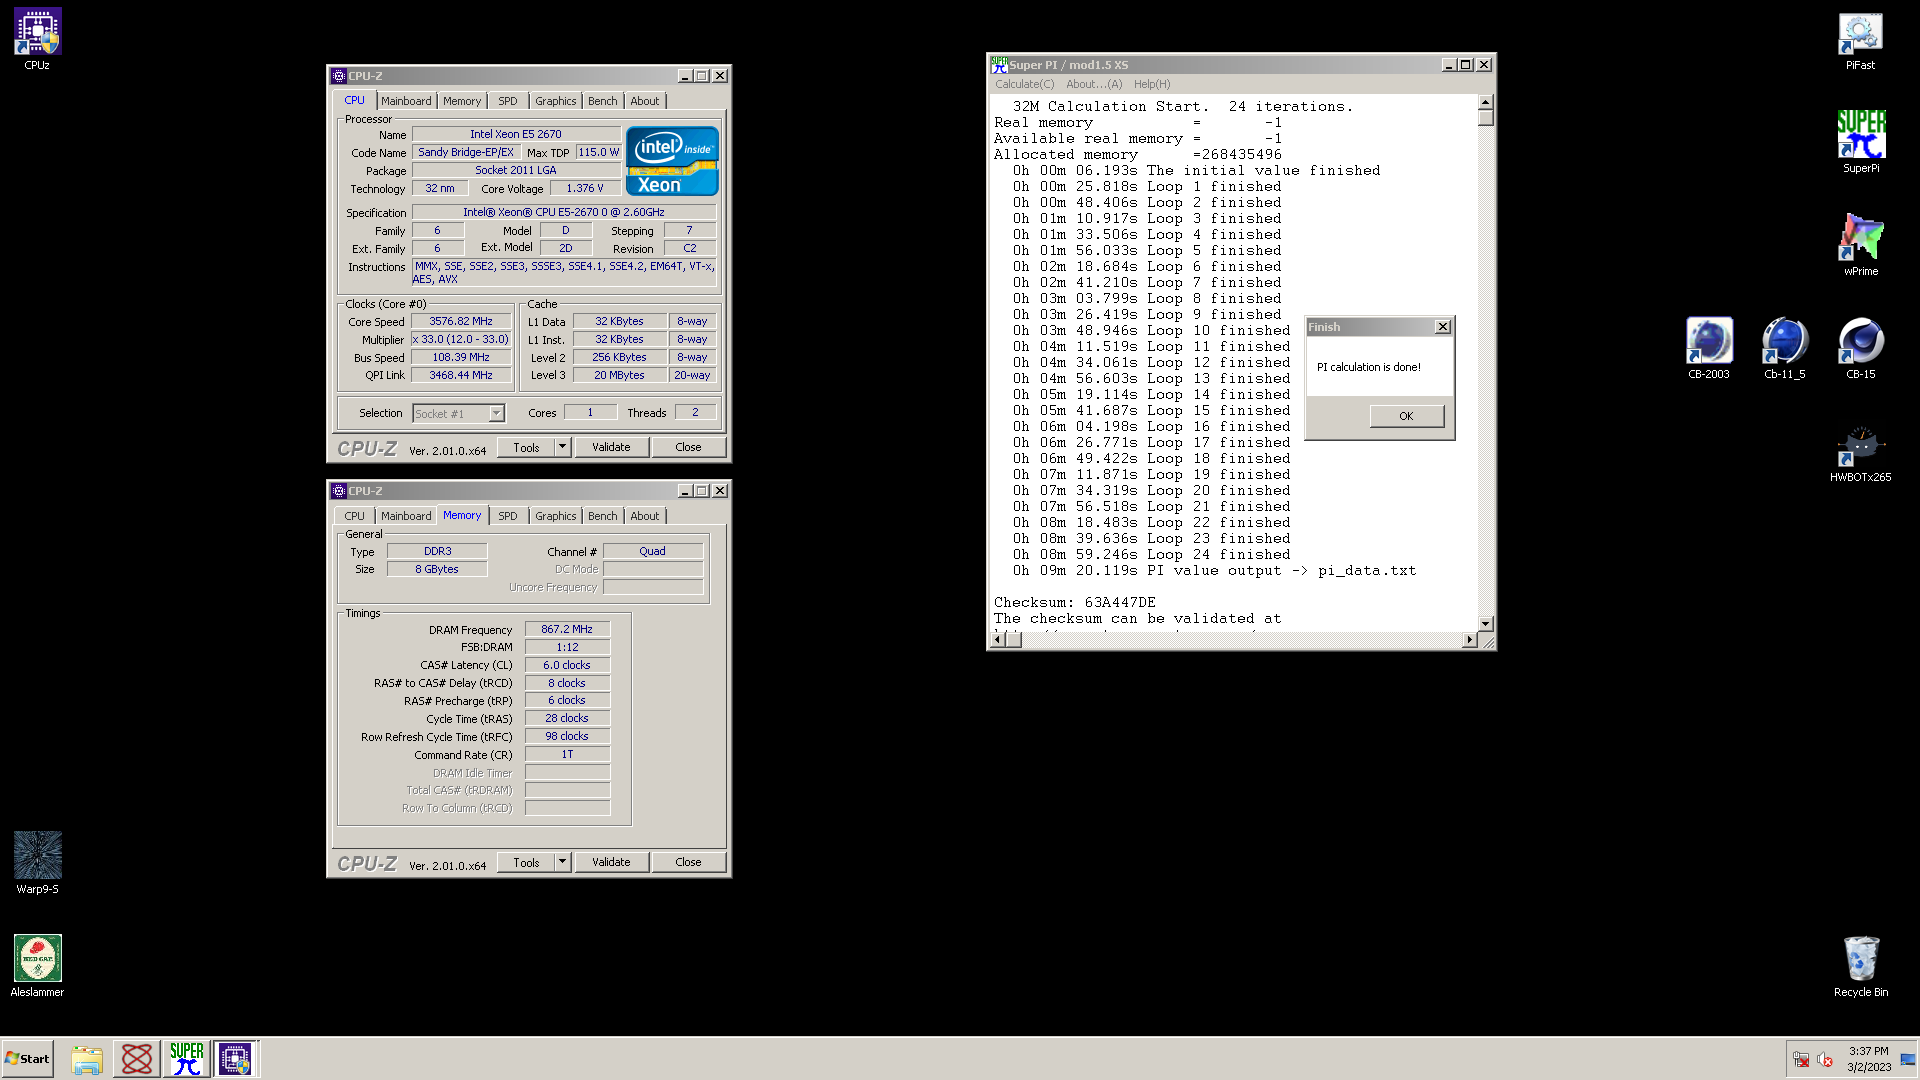Switch to Mainboard tab in top CPU-Z
The width and height of the screenshot is (1920, 1080).
coord(406,101)
